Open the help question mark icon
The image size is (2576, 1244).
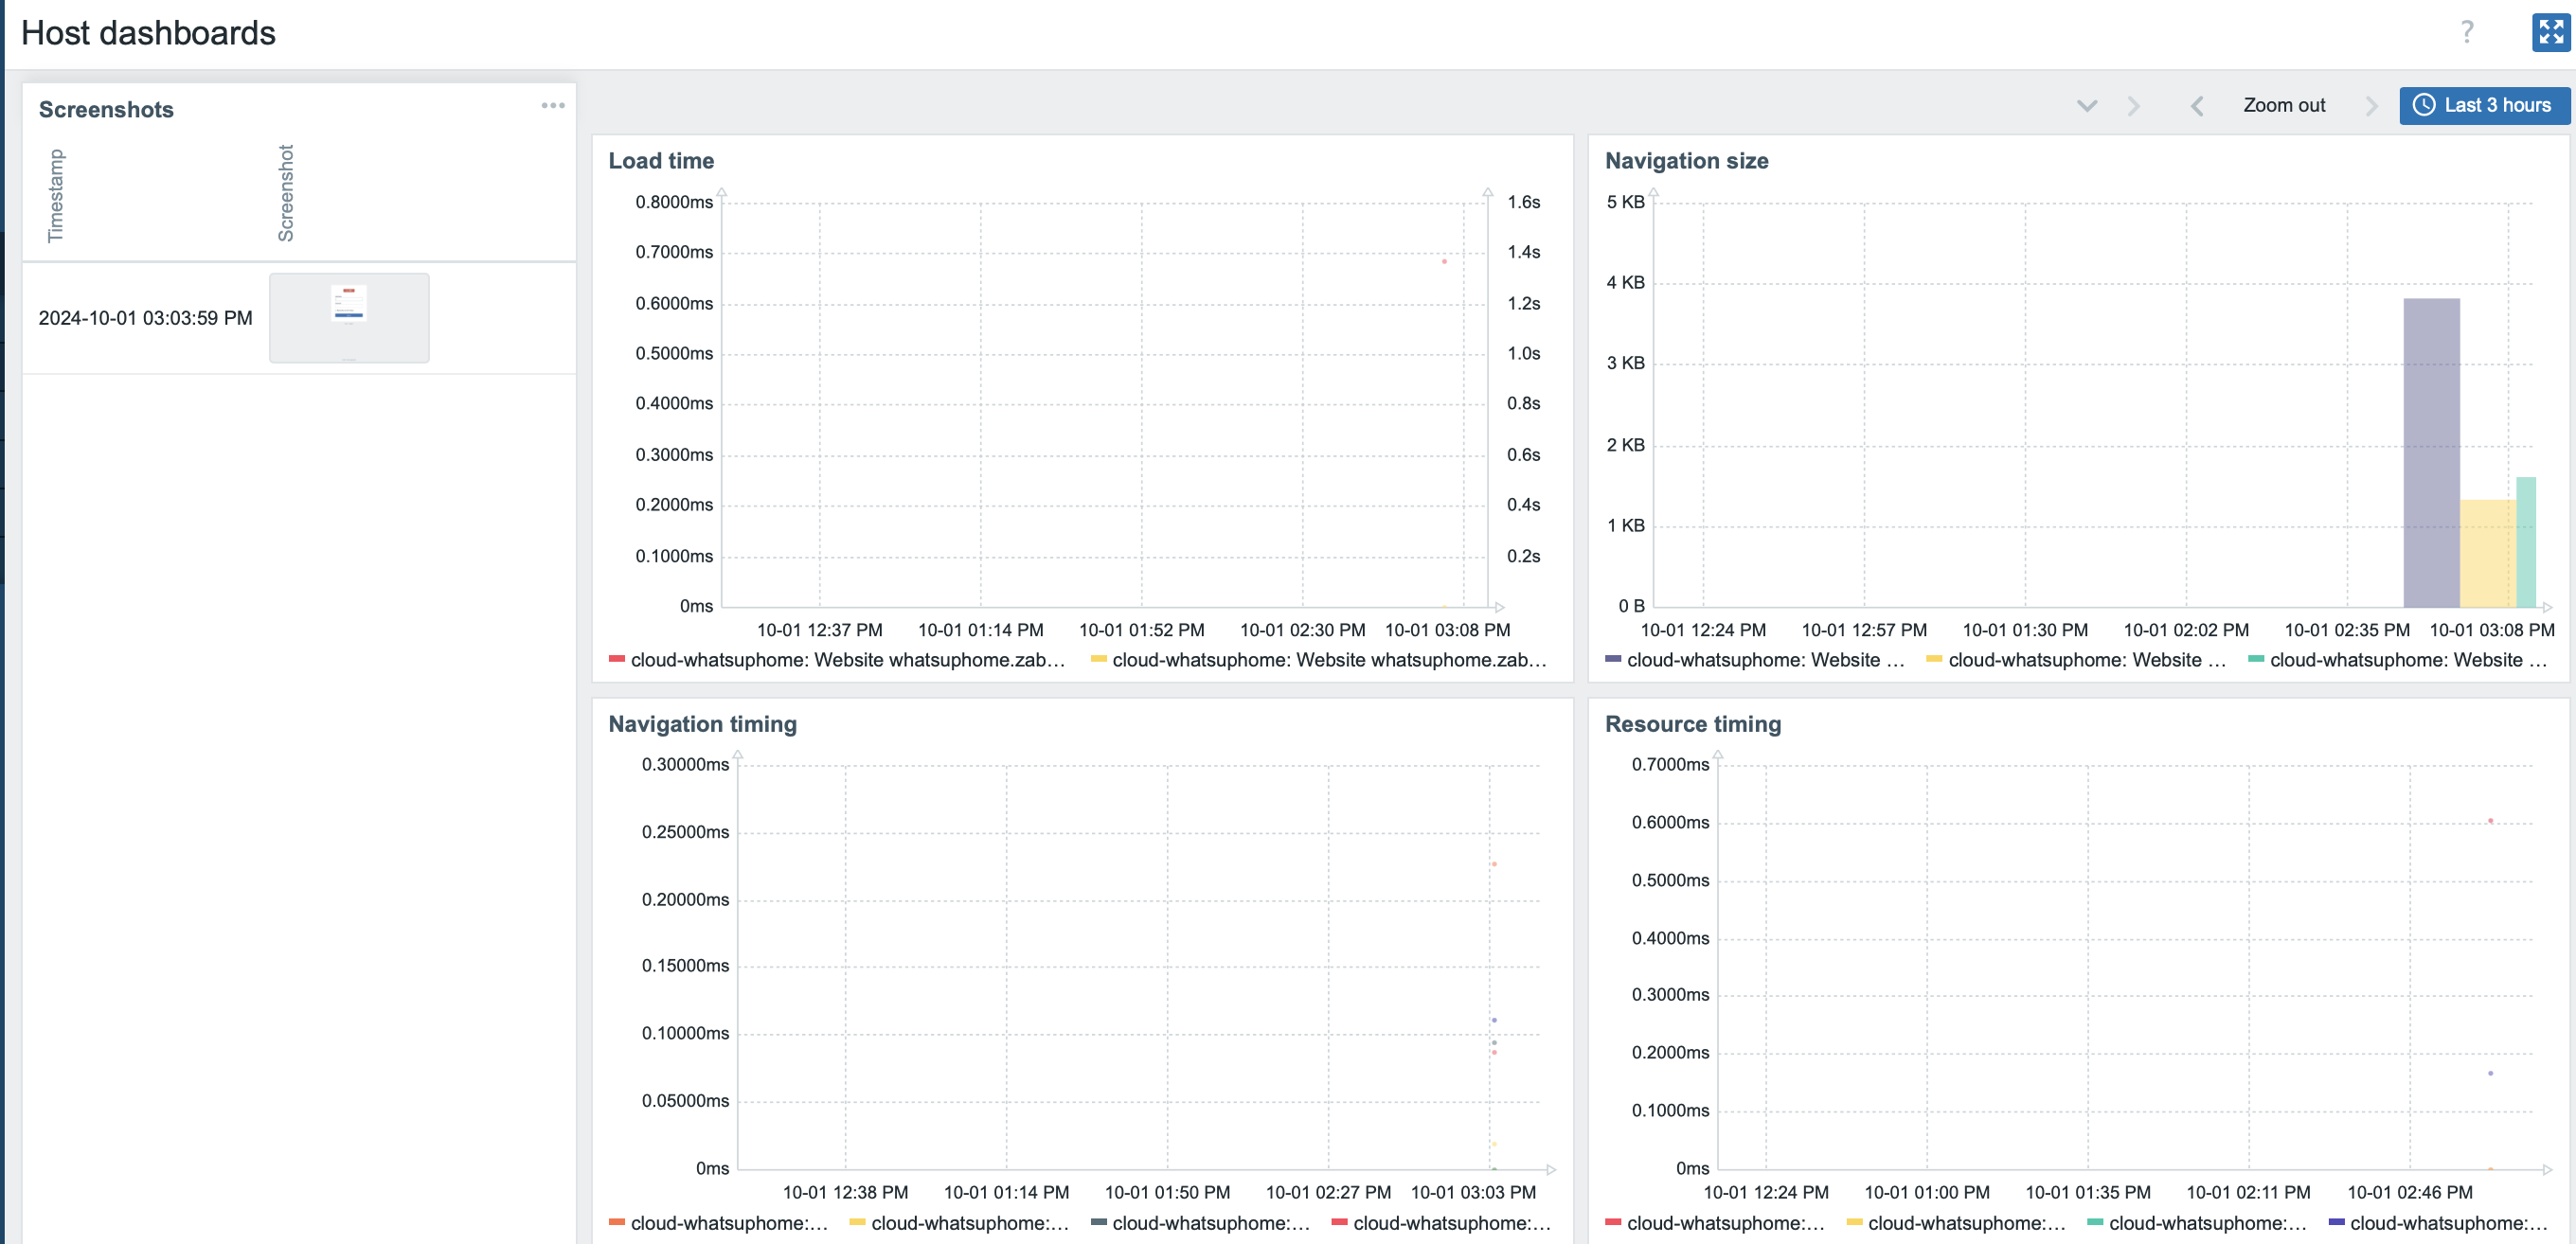(x=2466, y=32)
